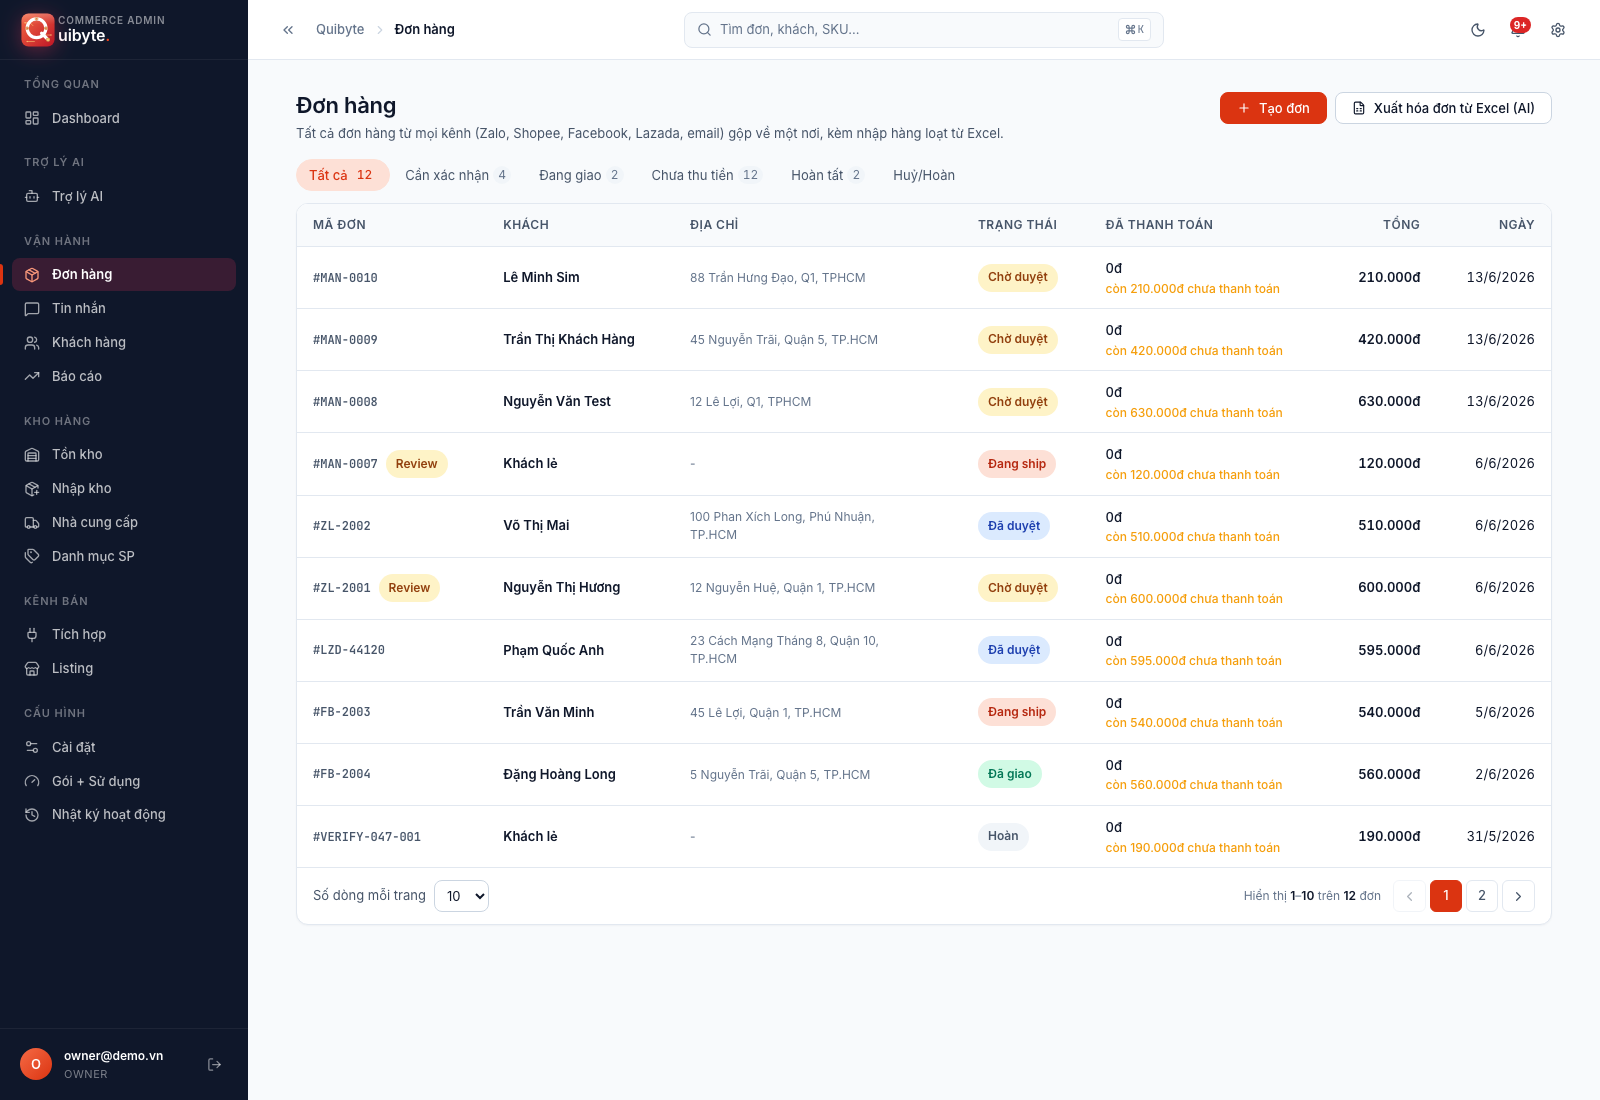Viewport: 1600px width, 1100px height.
Task: Click MÃ ĐƠN column header
Action: pos(339,225)
